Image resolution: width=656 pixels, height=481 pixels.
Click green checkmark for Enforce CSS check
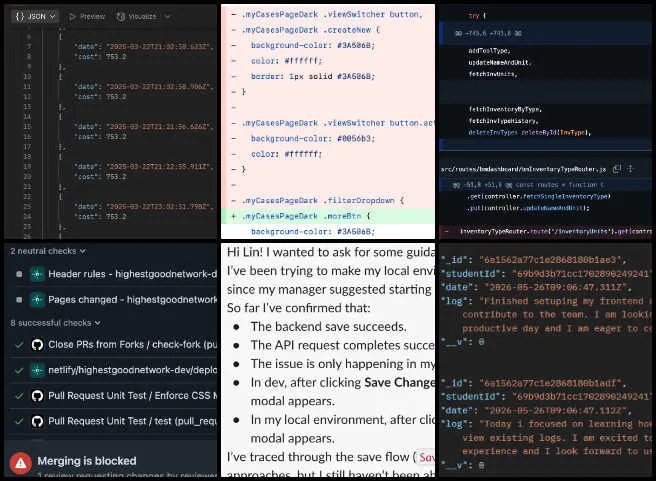19,396
